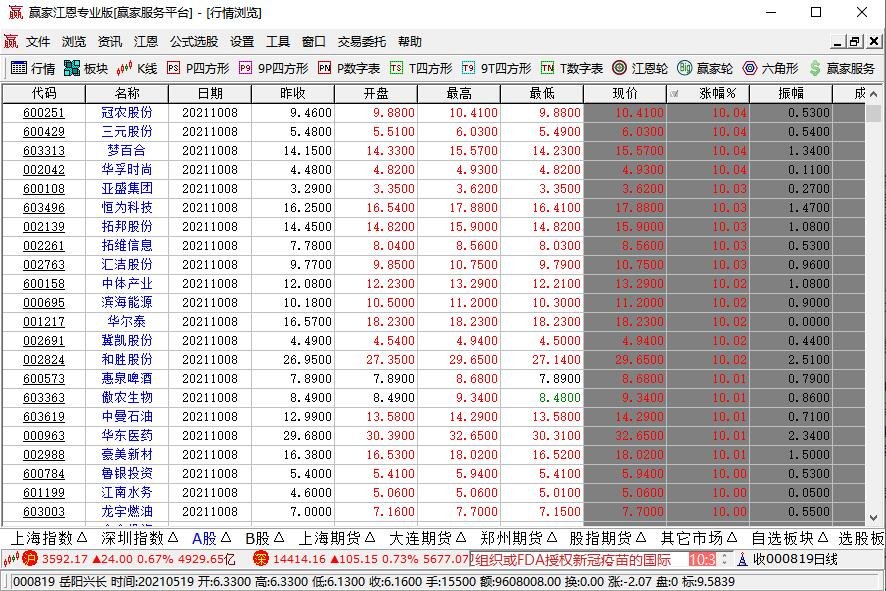Viewport: 886px width, 591px height.
Task: Switch to the B股 market tab
Action: (x=255, y=537)
